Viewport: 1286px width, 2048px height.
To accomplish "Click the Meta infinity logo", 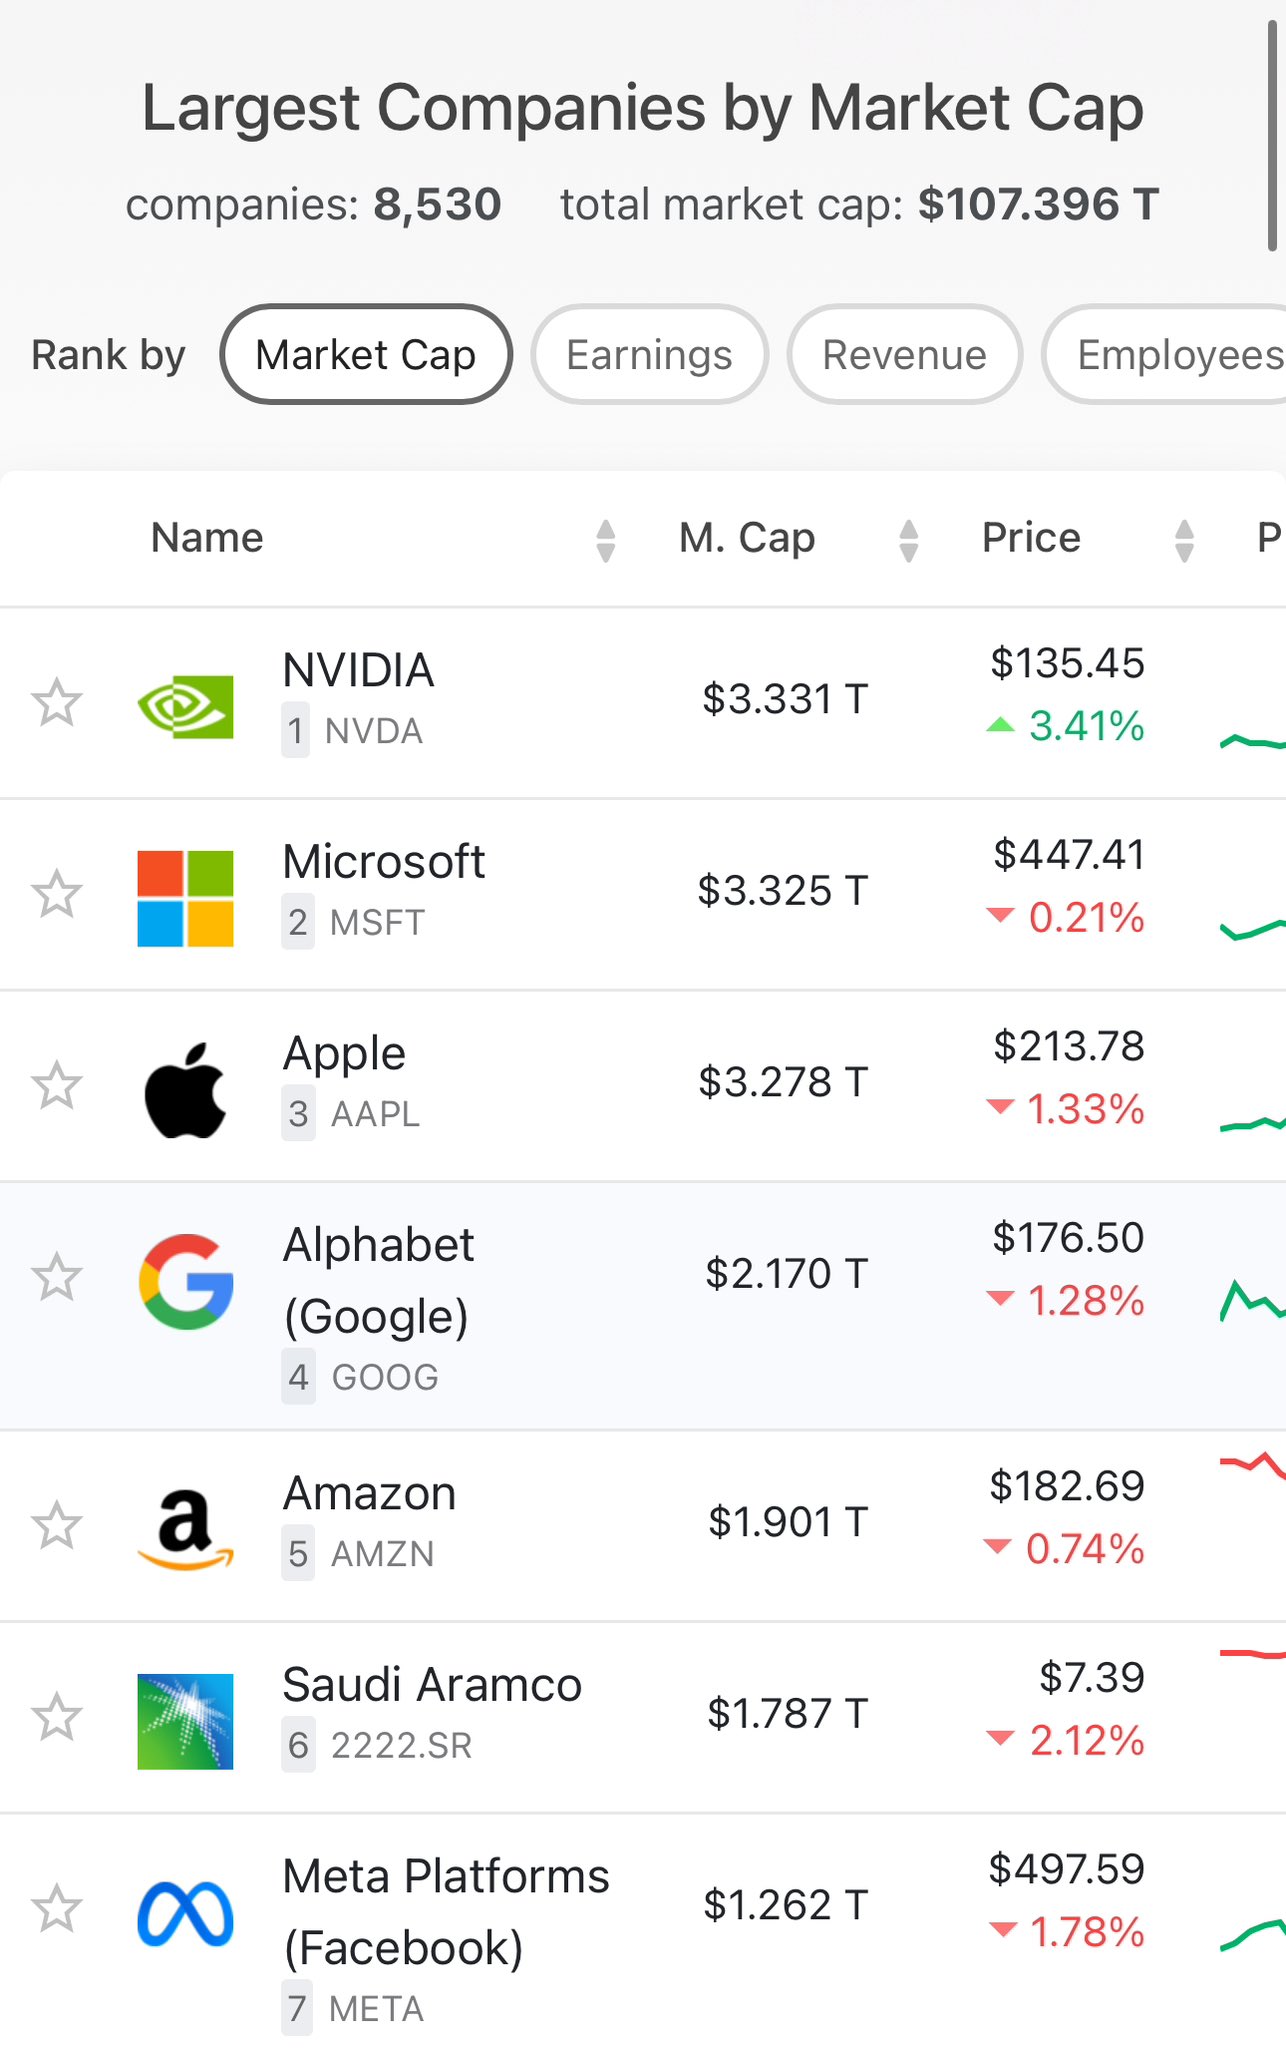I will point(185,1913).
